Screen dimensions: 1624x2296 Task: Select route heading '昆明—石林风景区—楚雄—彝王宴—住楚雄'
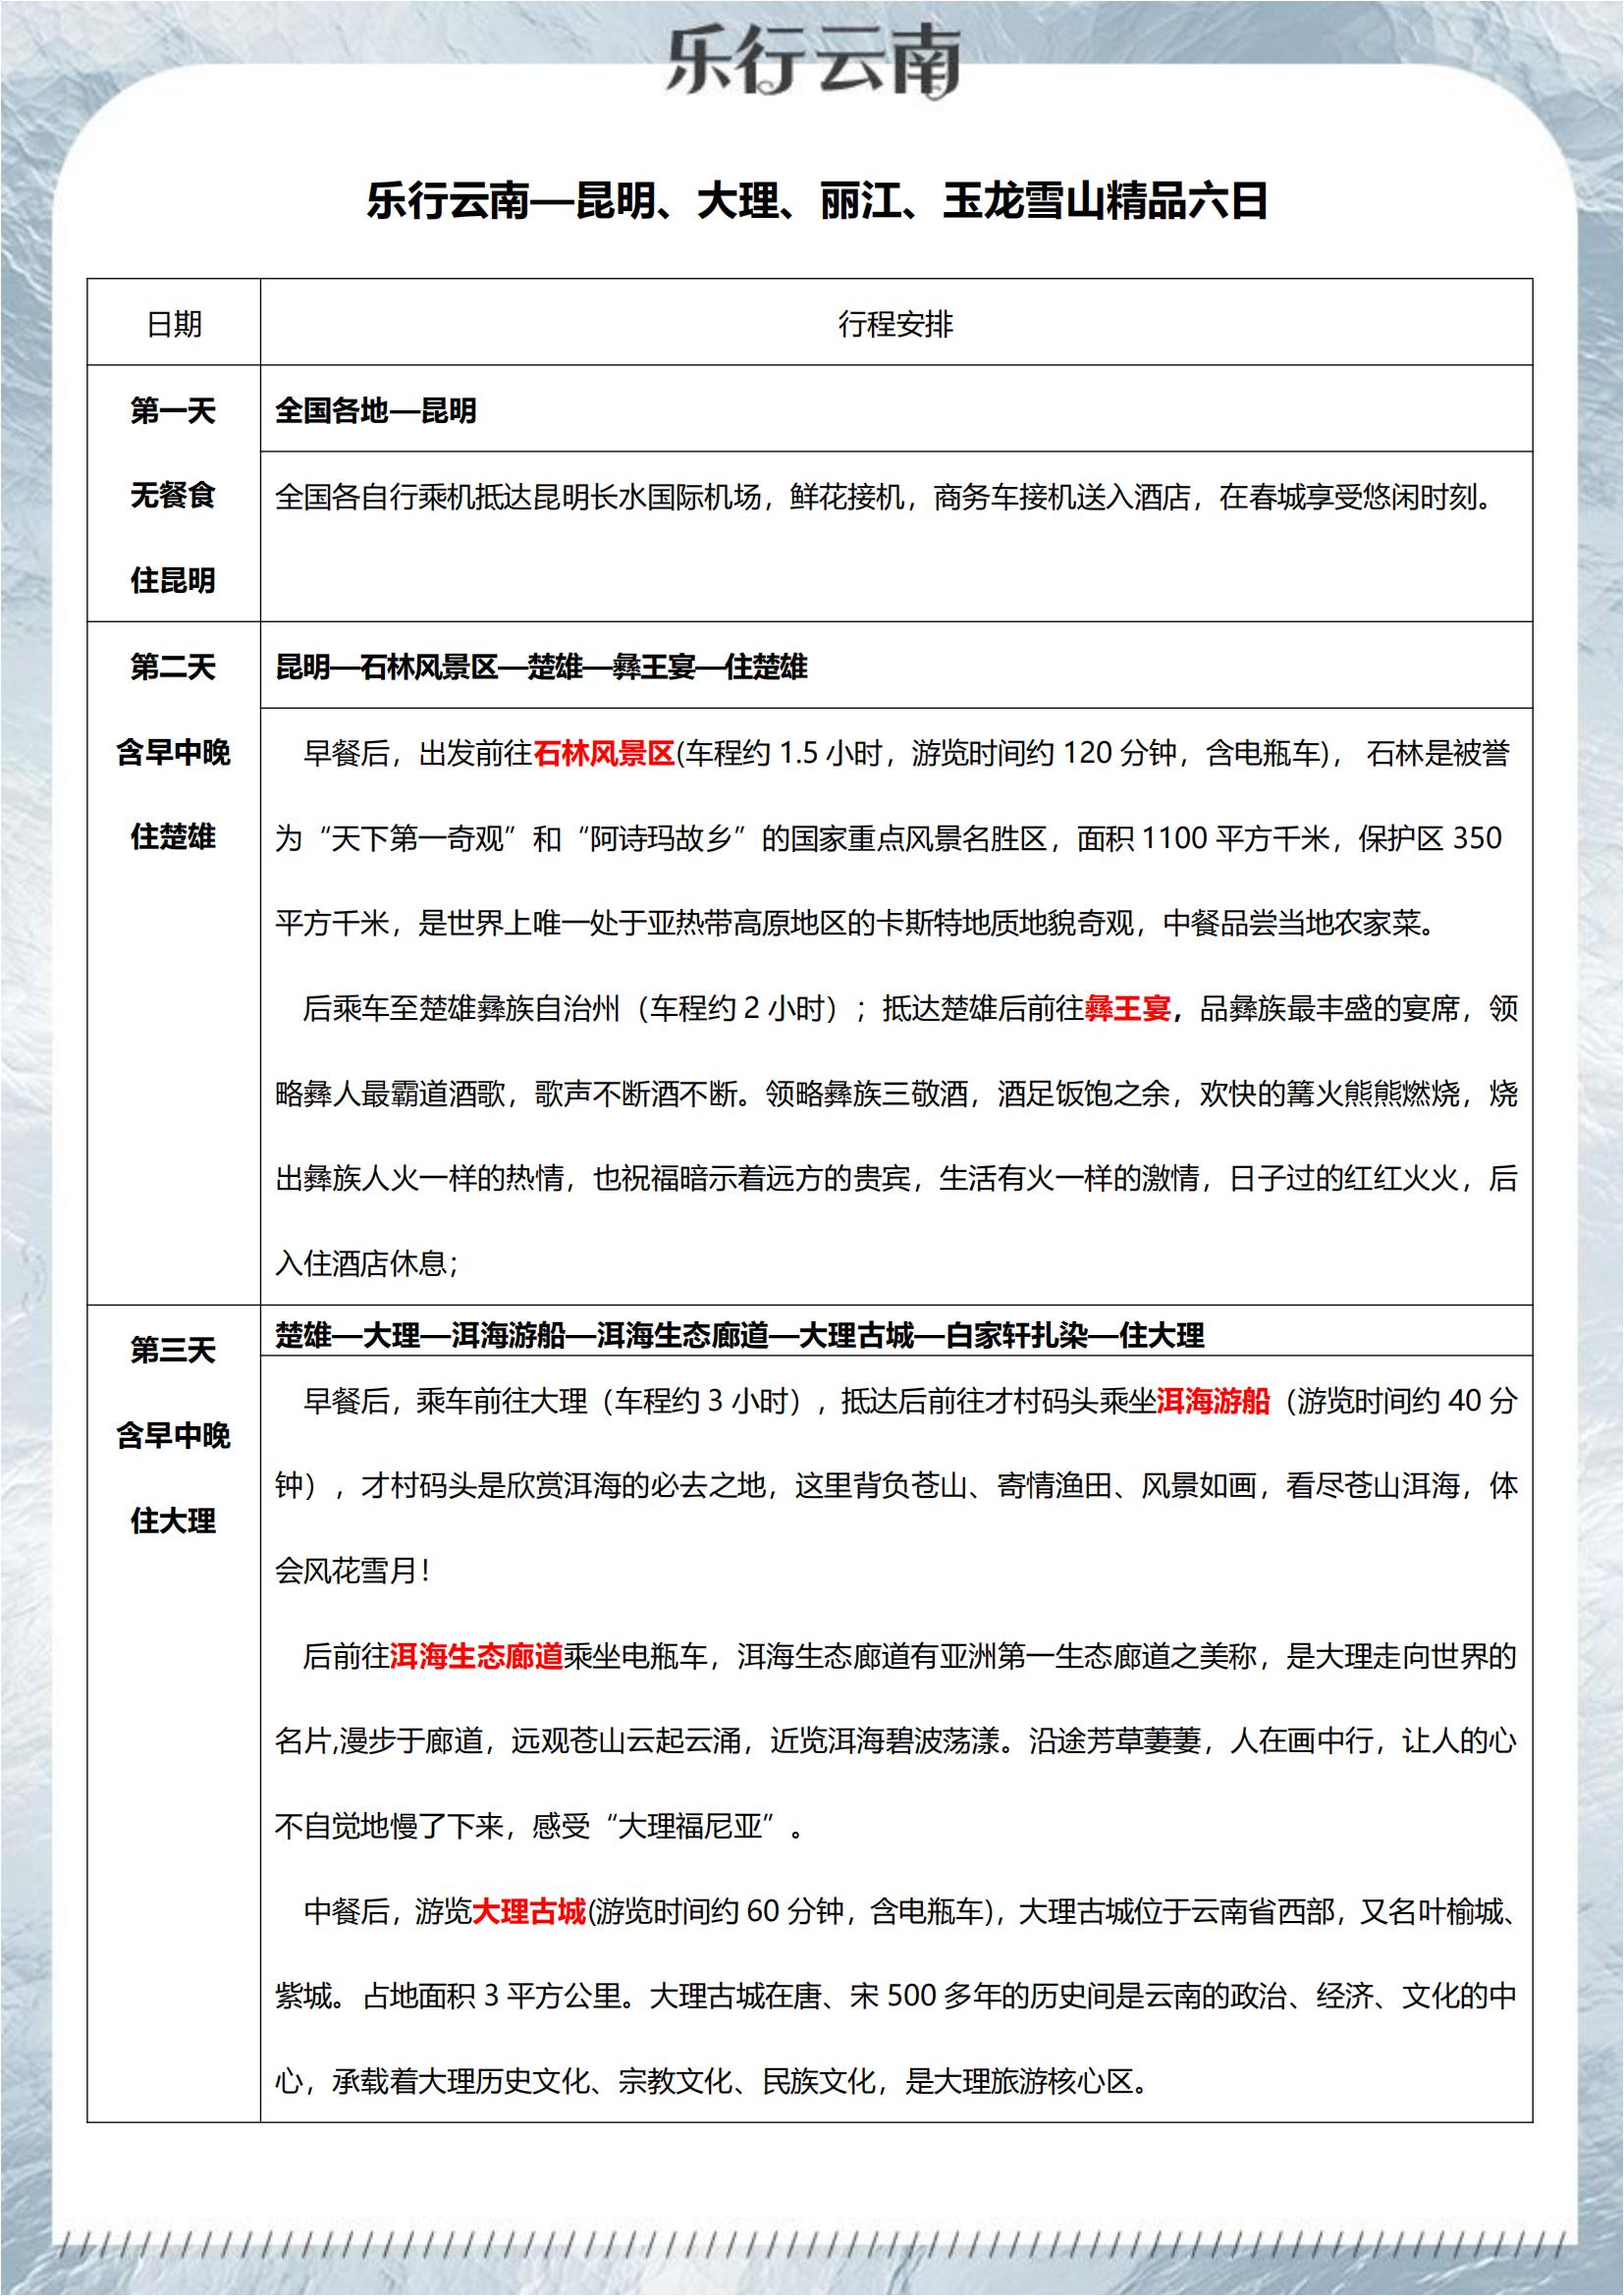click(x=541, y=667)
